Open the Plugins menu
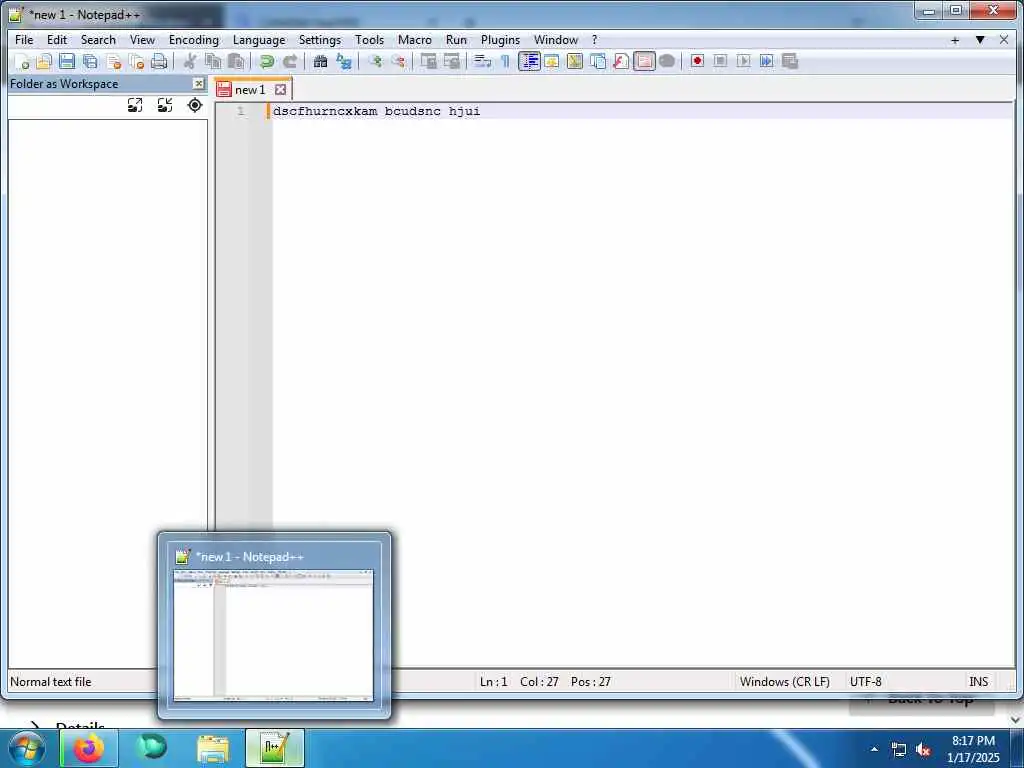 click(500, 40)
